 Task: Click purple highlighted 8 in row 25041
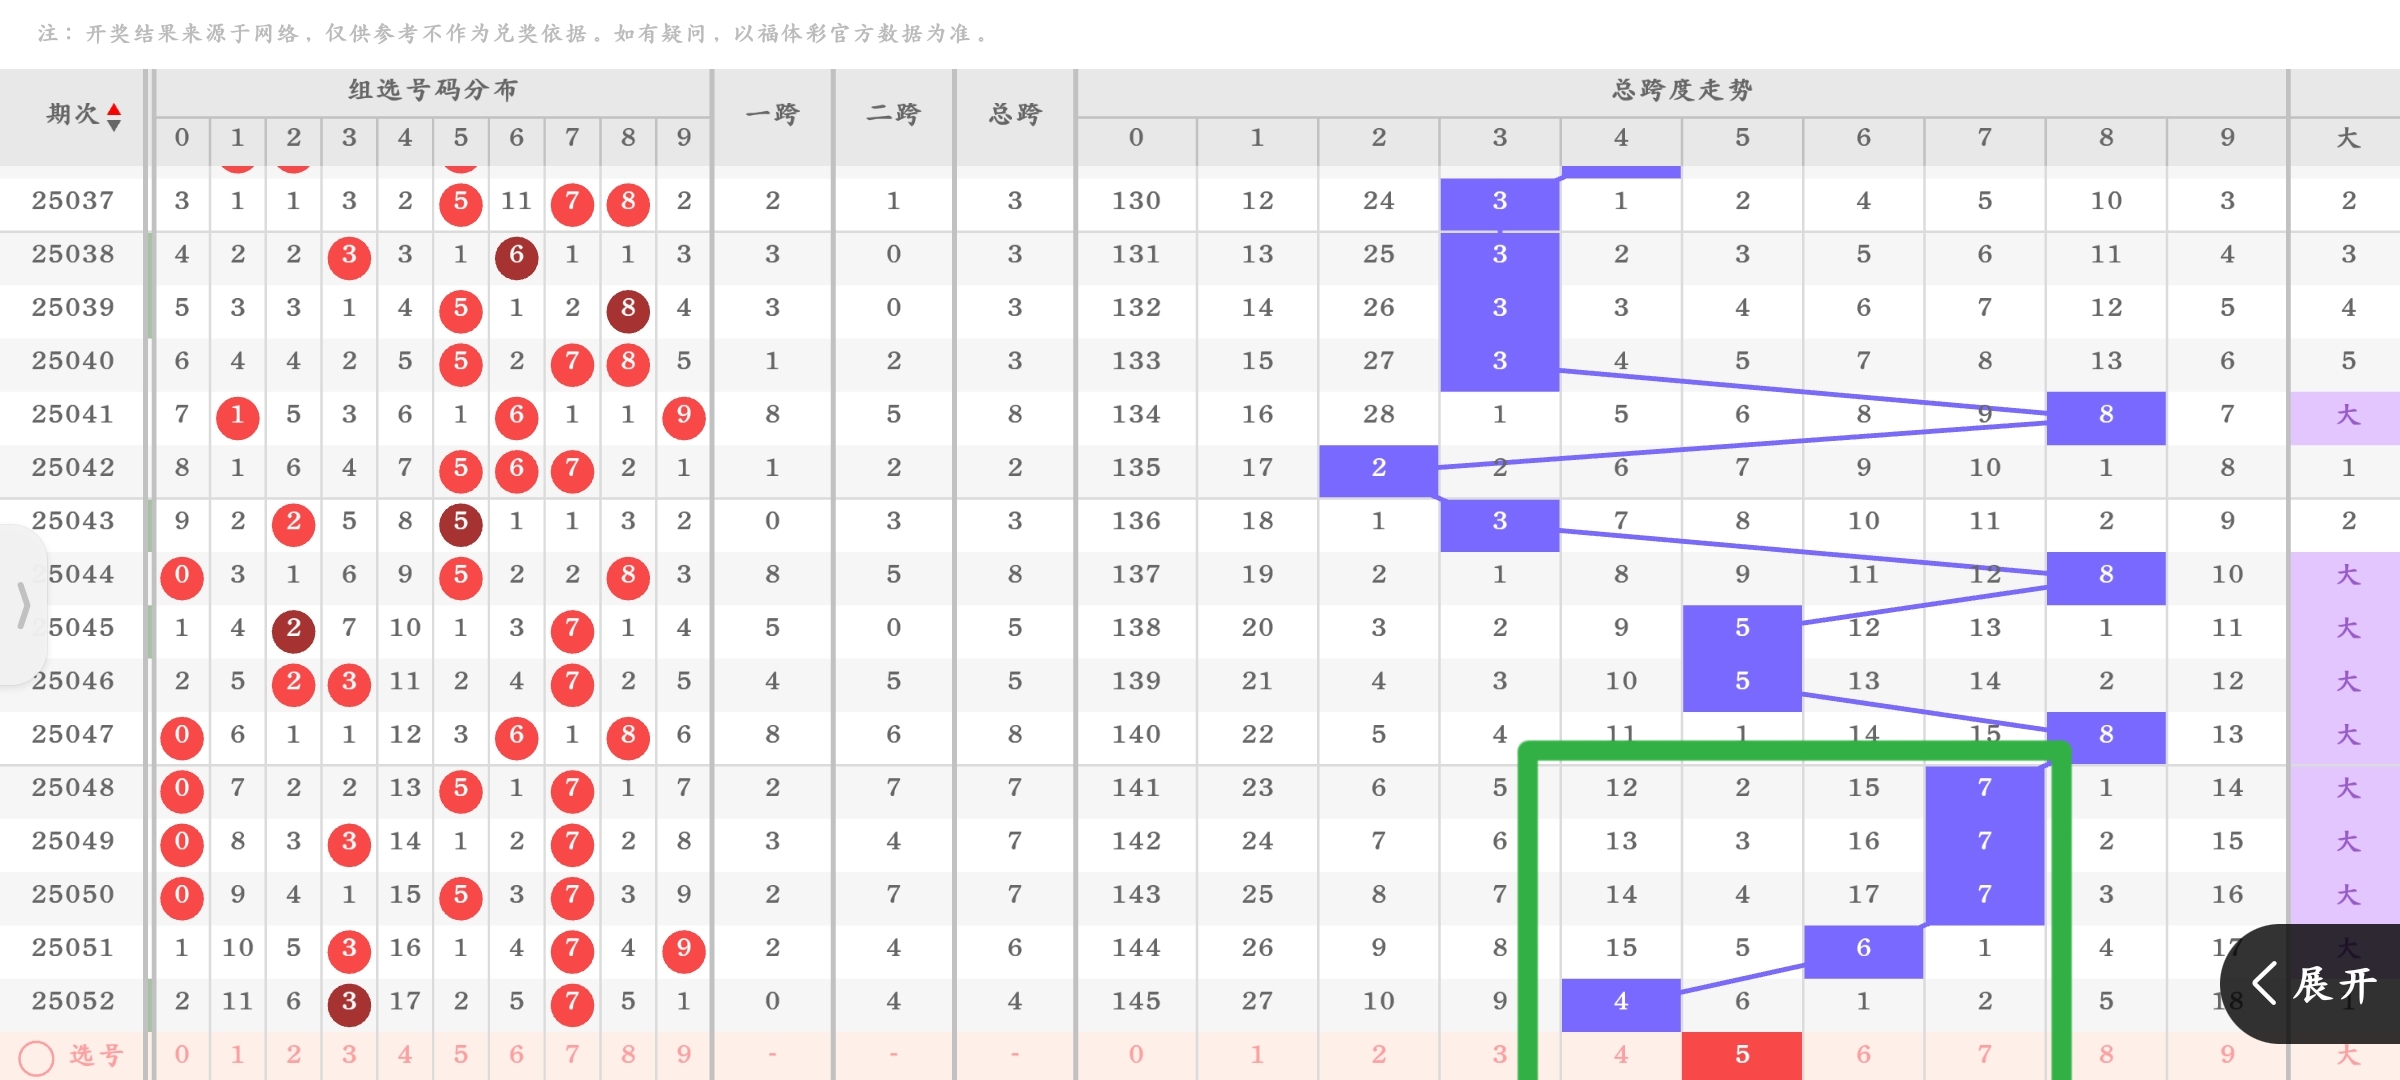tap(2106, 417)
